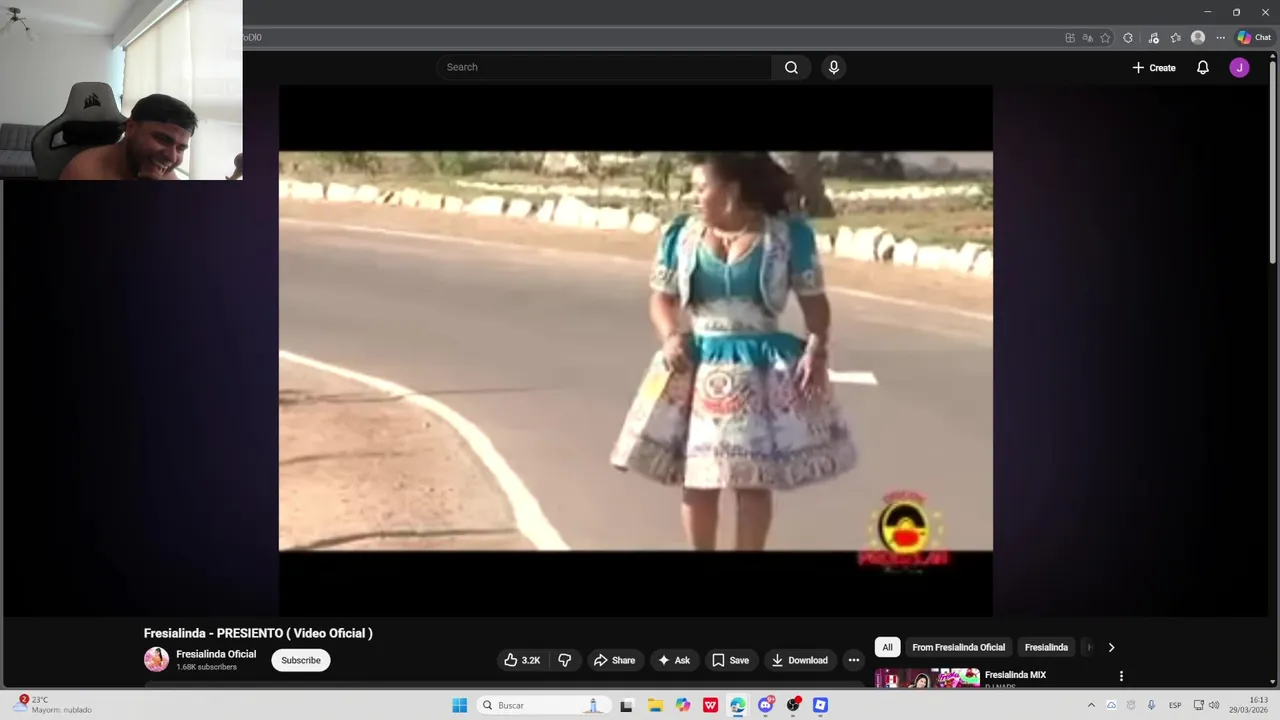1280x720 pixels.
Task: Open File Explorer from the taskbar
Action: tap(655, 705)
